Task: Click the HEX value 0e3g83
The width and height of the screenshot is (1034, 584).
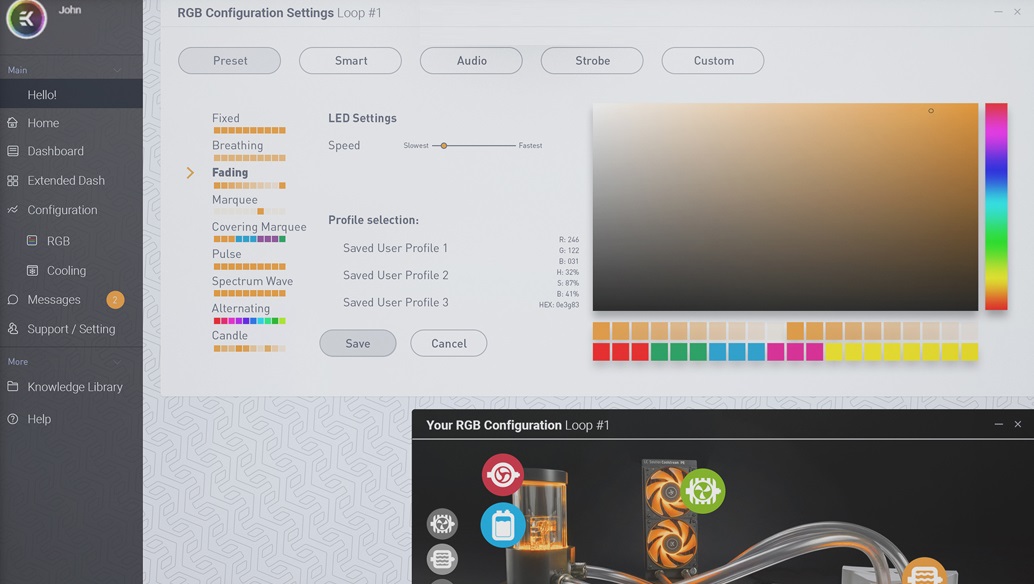Action: tap(559, 305)
